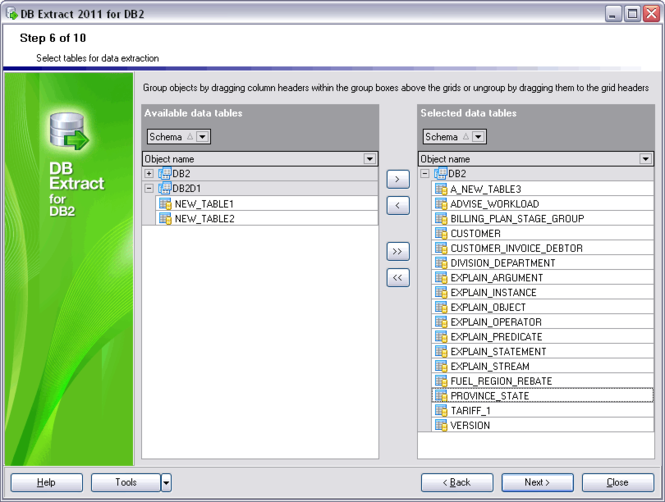665x502 pixels.
Task: Click the table icon beside EXPLAIN_STREAM
Action: coord(441,366)
